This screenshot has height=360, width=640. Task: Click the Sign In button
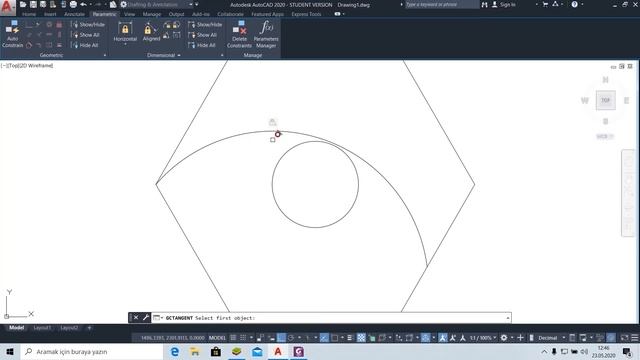tap(504, 4)
